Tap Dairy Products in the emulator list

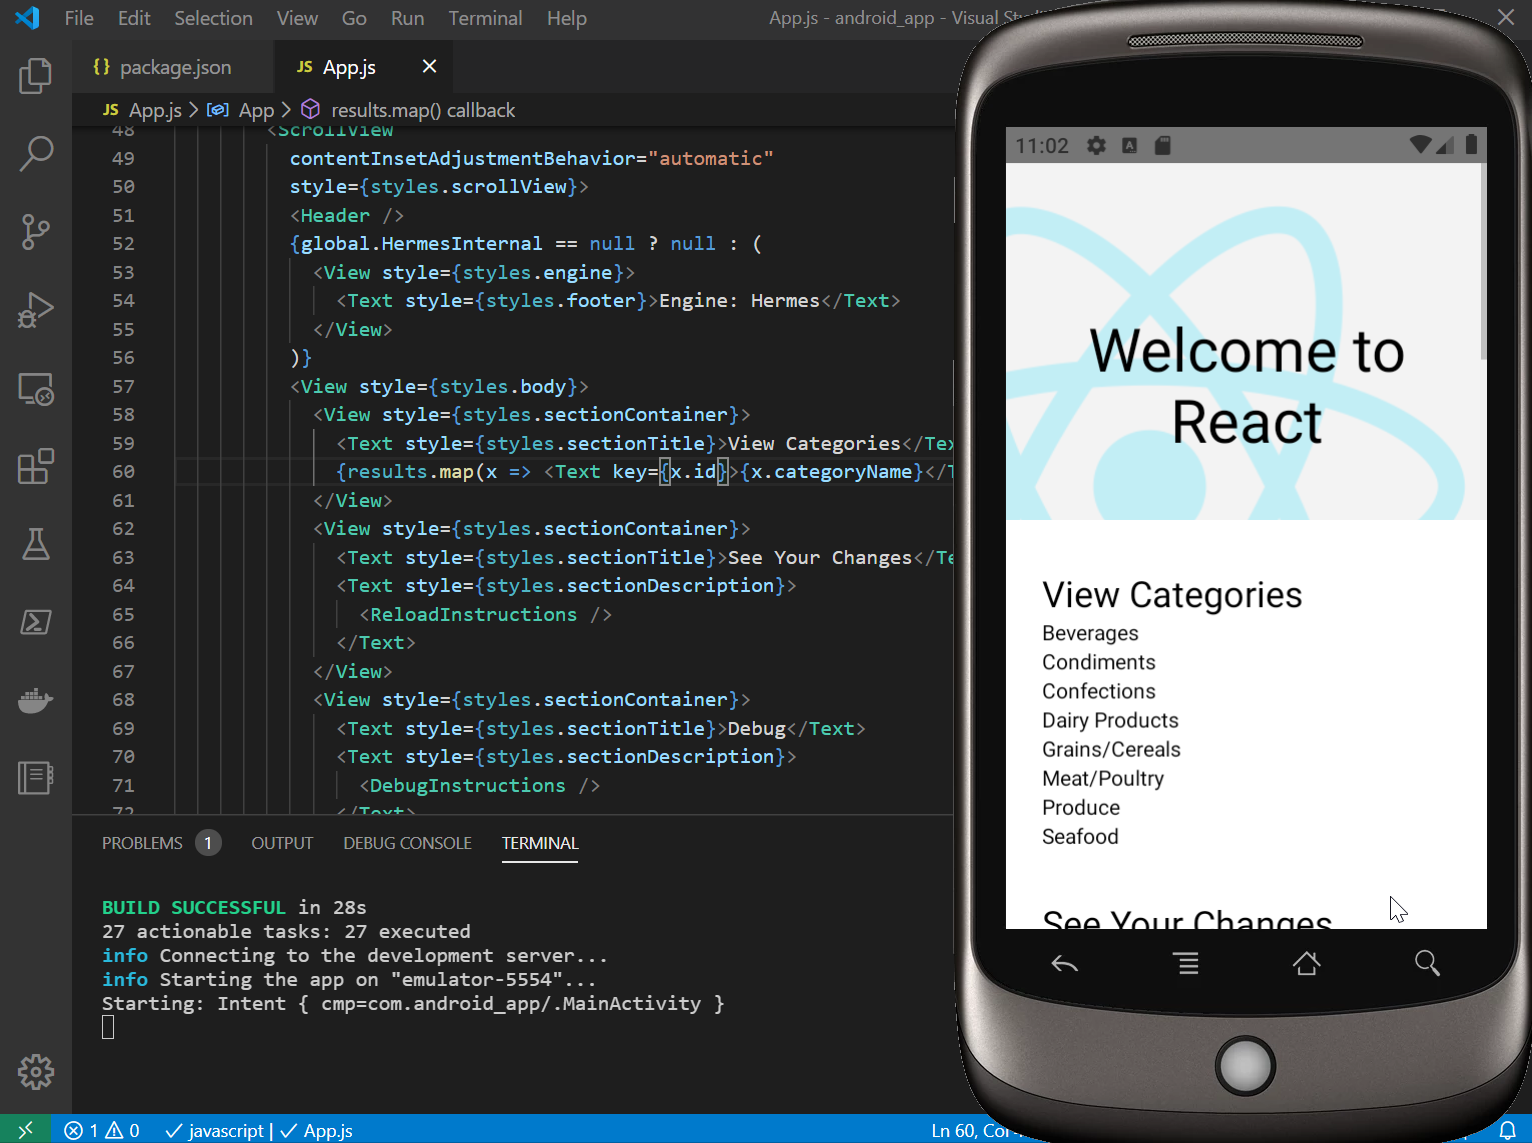pyautogui.click(x=1110, y=720)
